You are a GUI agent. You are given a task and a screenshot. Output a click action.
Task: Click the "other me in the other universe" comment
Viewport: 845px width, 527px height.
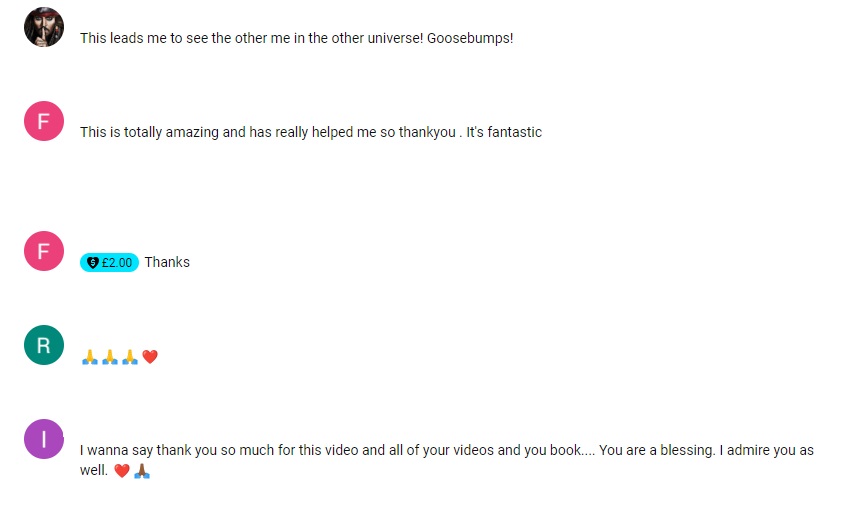[296, 38]
